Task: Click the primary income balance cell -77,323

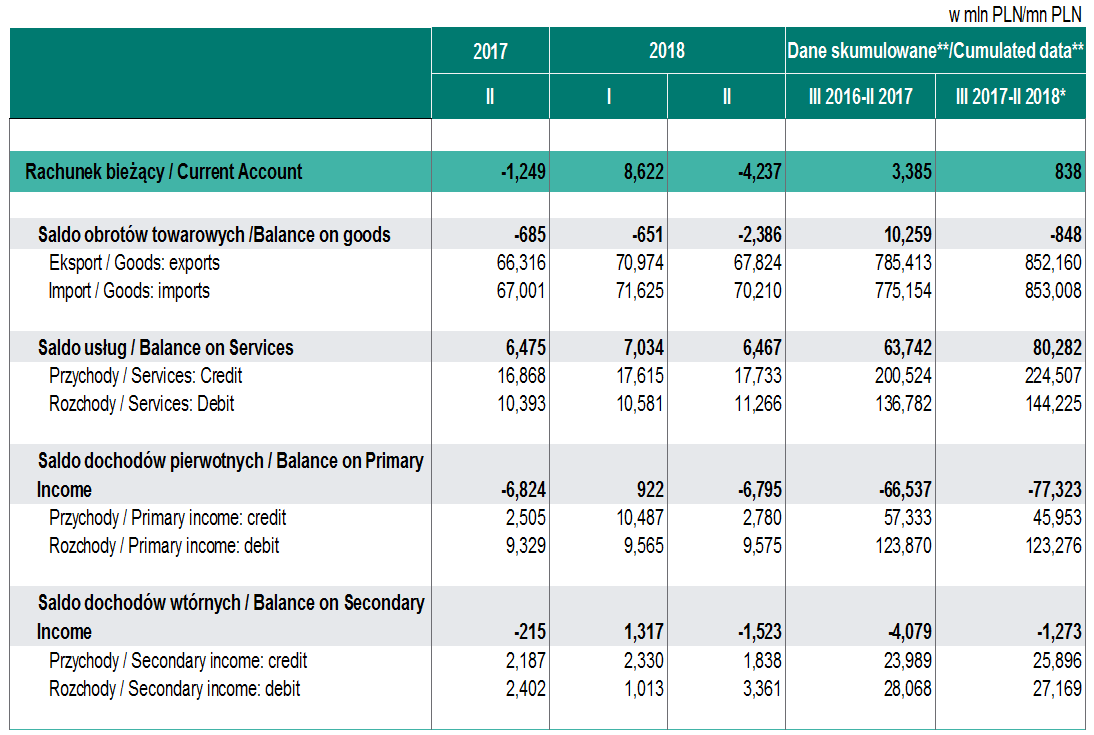Action: pos(1051,490)
